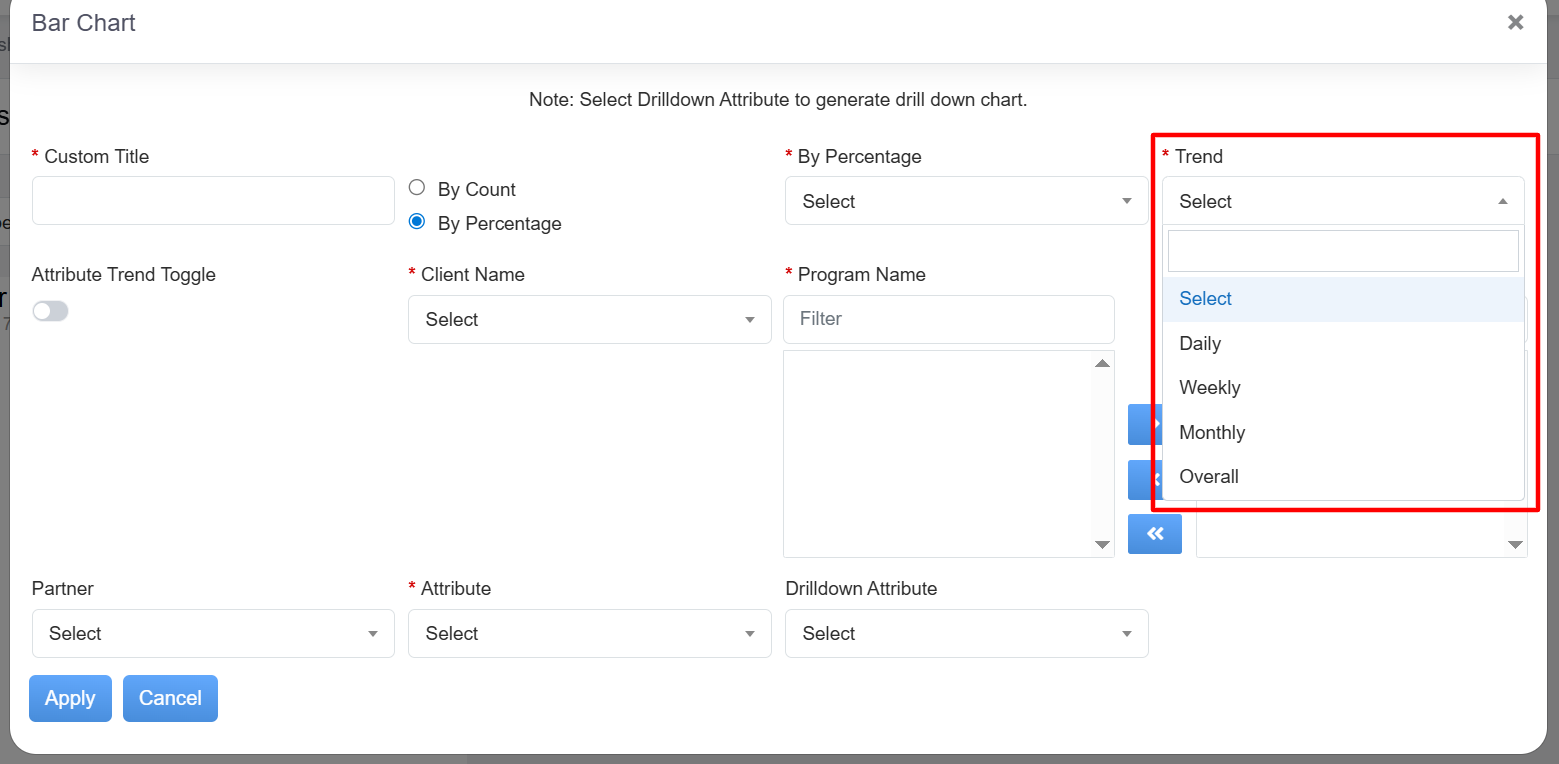Click the Apply button
The image size is (1559, 764).
point(70,698)
